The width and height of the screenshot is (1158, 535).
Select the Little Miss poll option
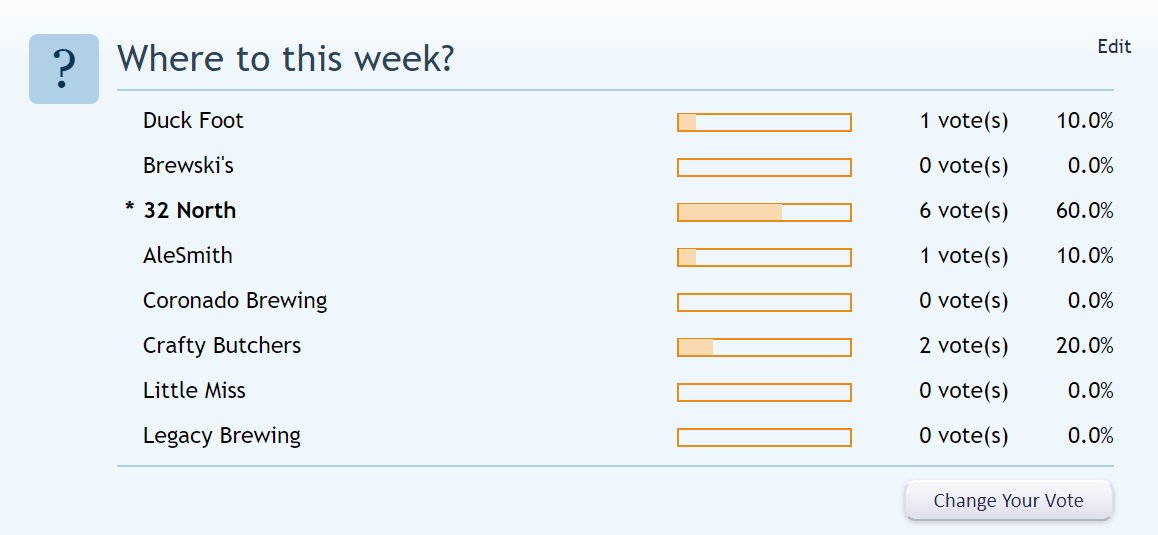pyautogui.click(x=194, y=390)
